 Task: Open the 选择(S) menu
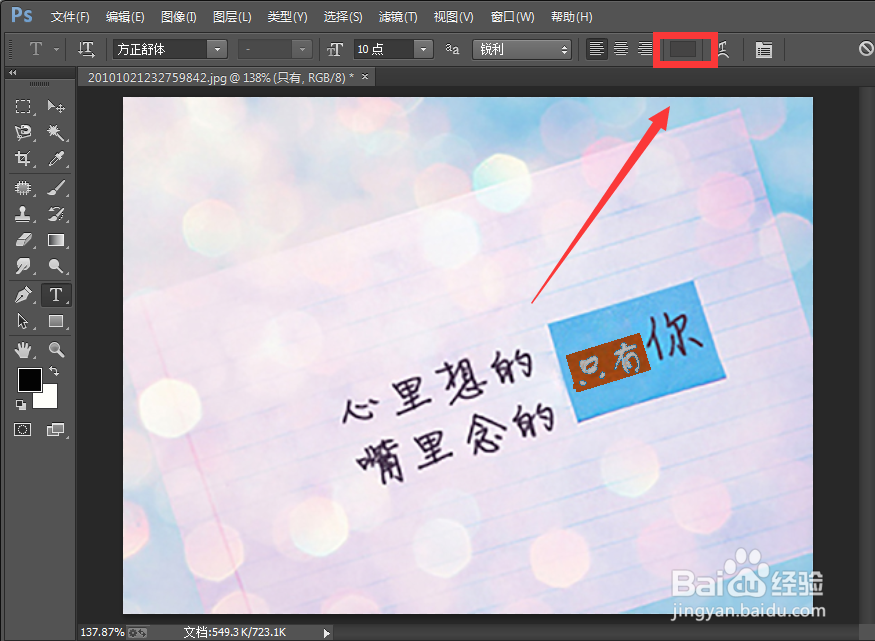point(343,17)
